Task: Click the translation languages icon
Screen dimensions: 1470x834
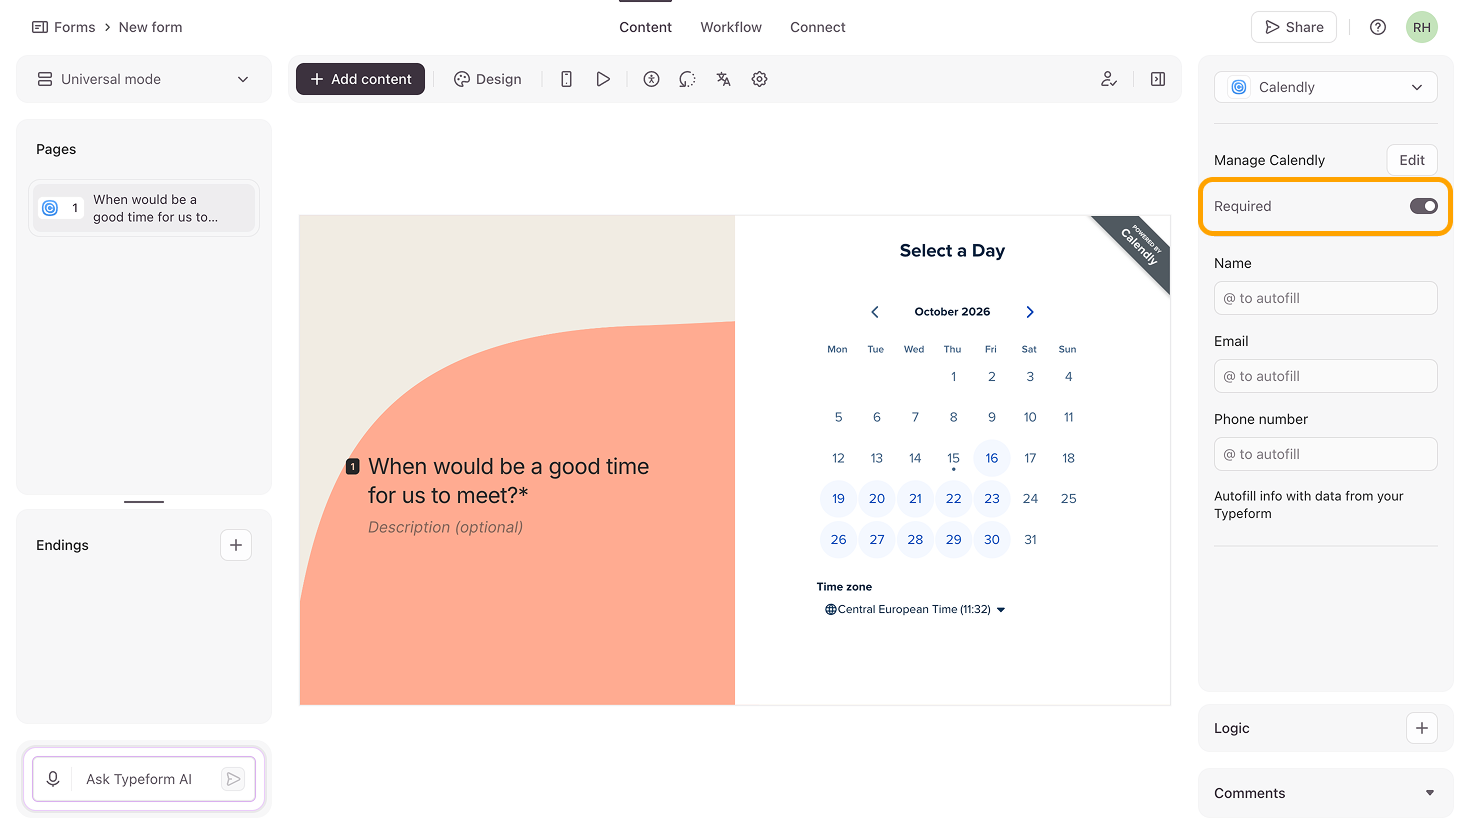Action: pos(723,79)
